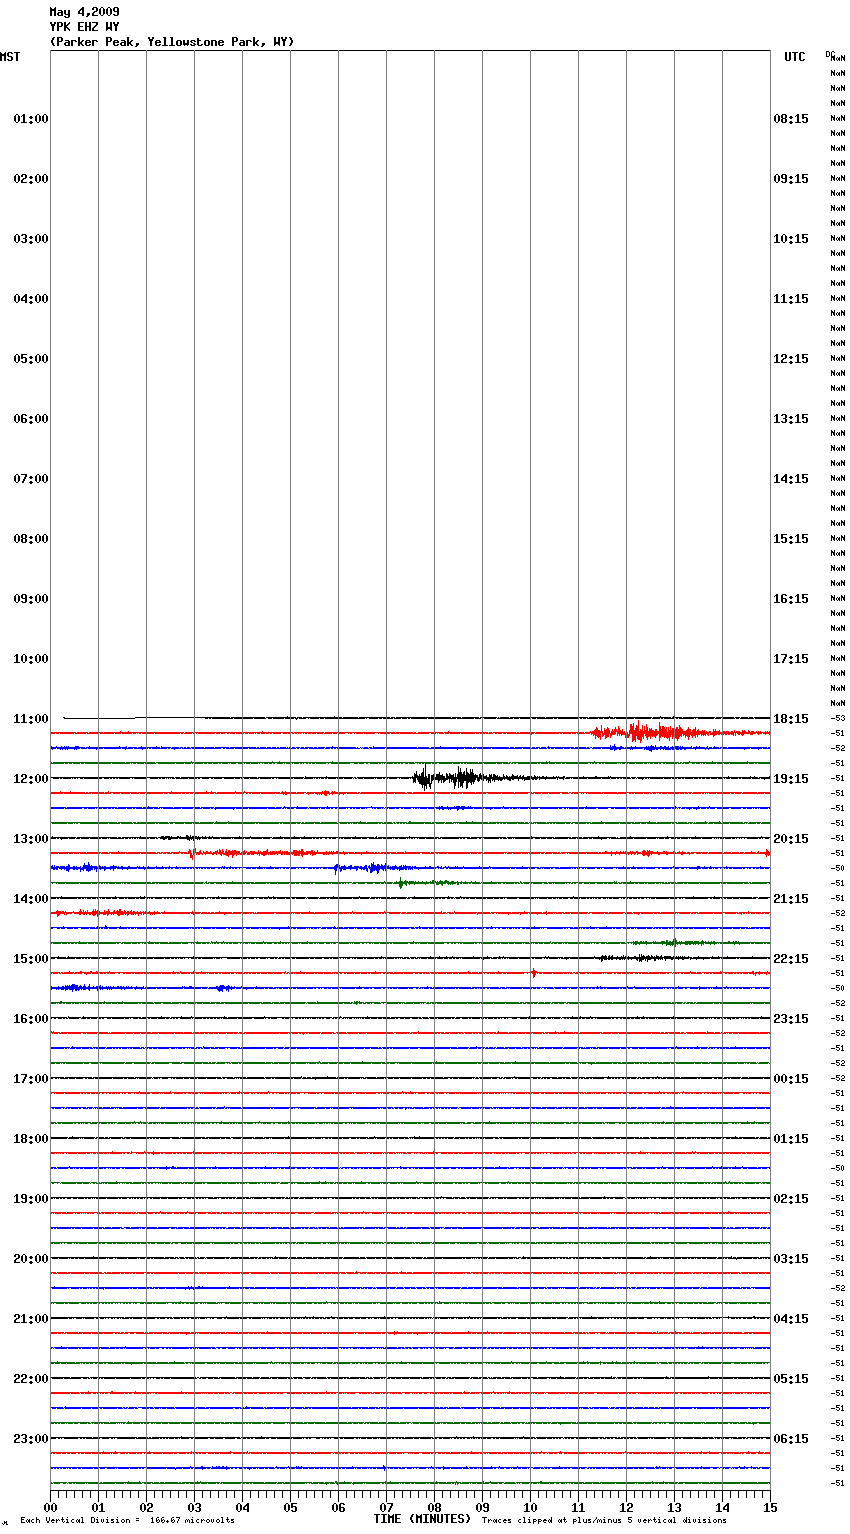Click the bottom minute-axis label '08'

(434, 1508)
